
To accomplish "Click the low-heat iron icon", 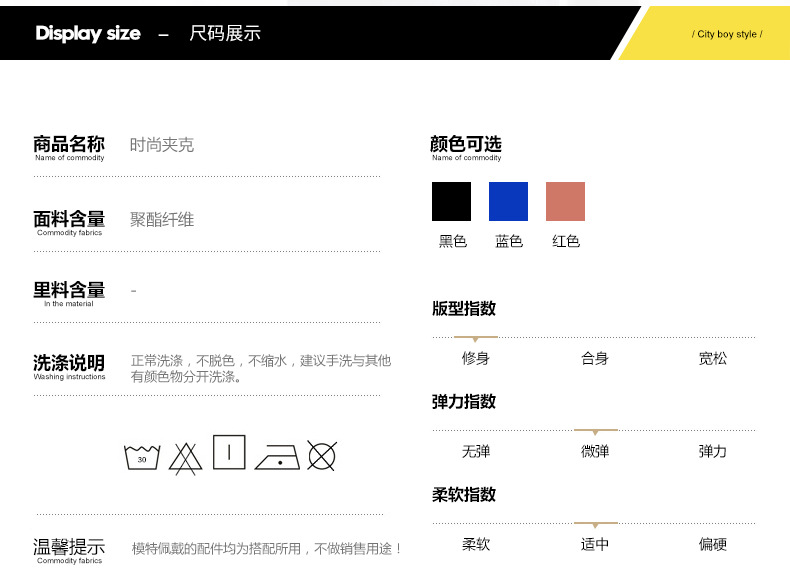I will [x=277, y=457].
